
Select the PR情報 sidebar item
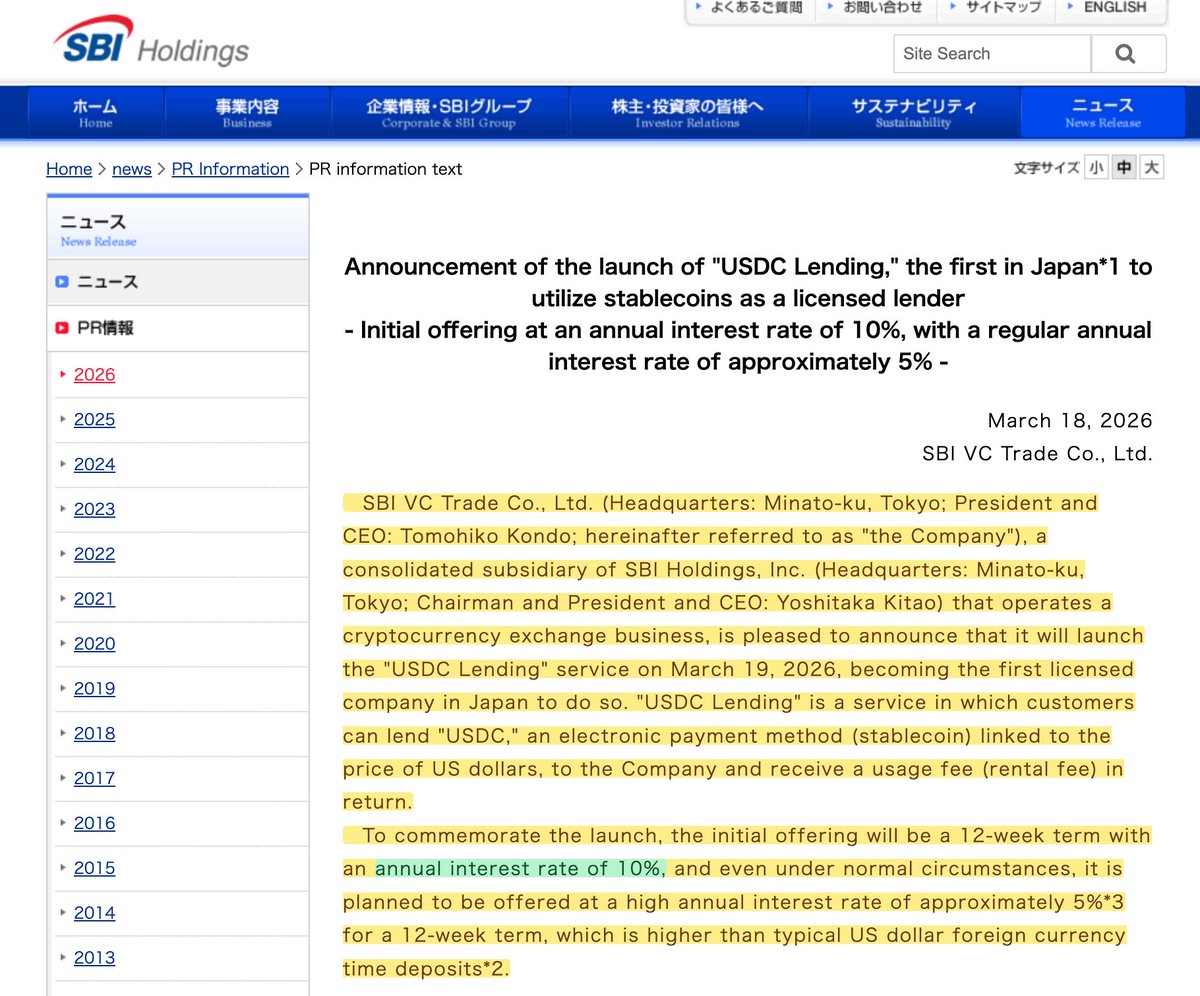coord(178,328)
